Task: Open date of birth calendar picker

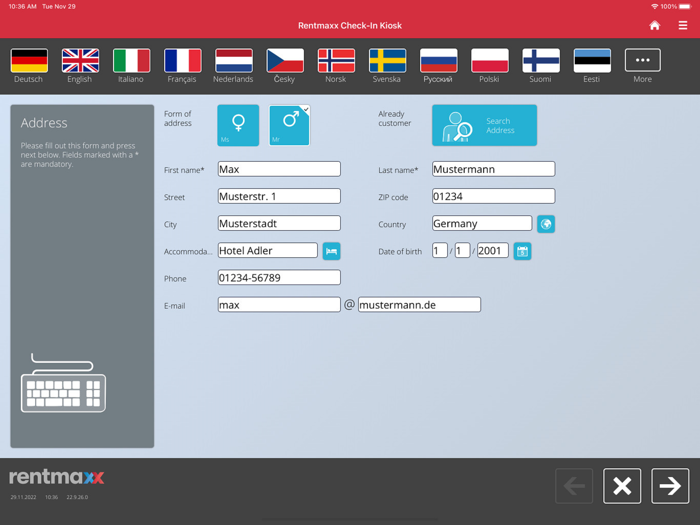Action: pyautogui.click(x=522, y=251)
